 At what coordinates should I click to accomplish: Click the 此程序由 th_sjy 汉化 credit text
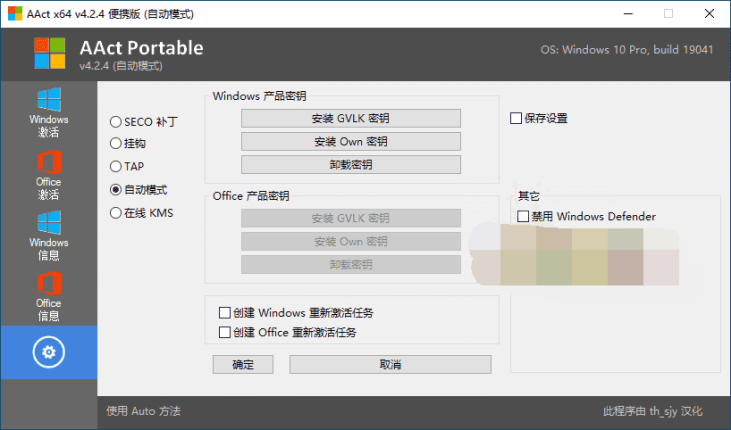[652, 411]
